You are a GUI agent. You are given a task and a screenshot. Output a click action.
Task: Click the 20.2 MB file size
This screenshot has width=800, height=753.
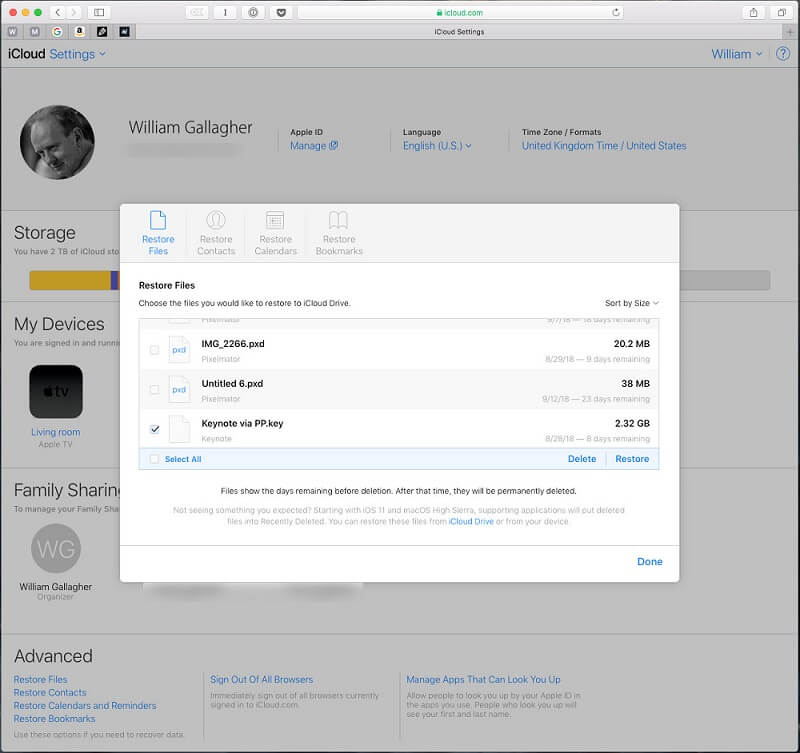coord(632,343)
